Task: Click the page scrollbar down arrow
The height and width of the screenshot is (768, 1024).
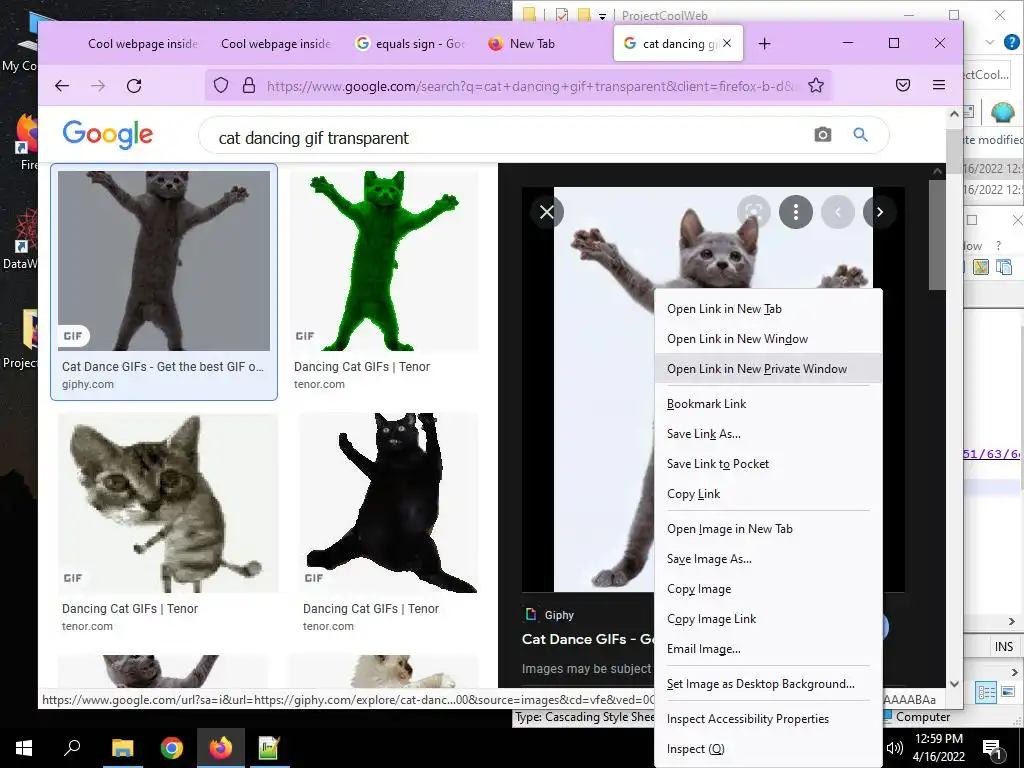Action: [954, 684]
